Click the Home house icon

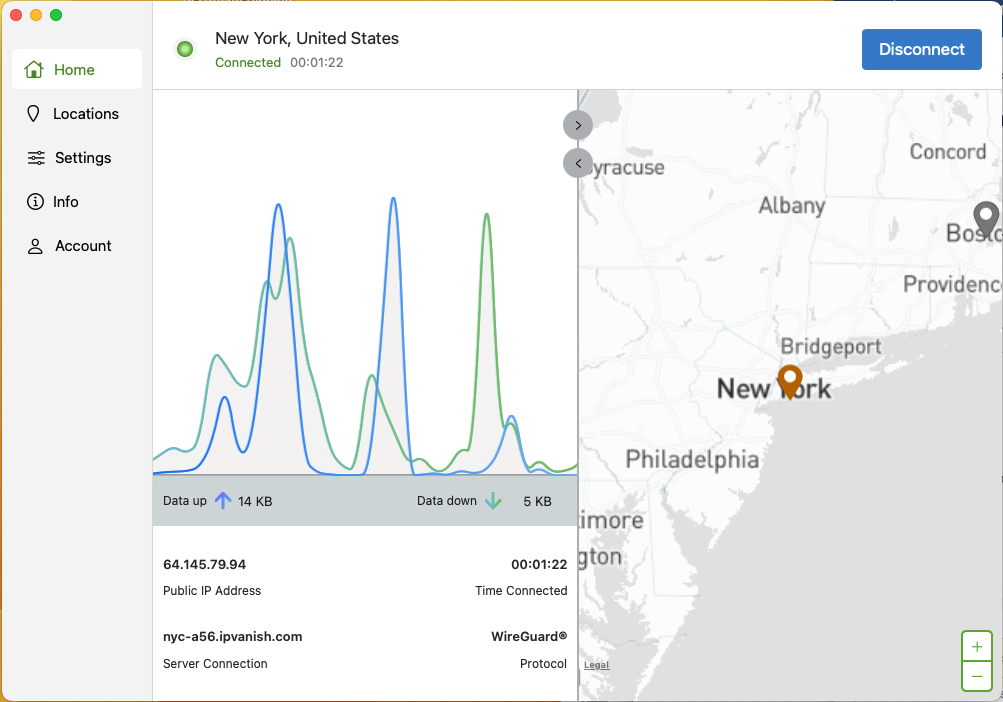[34, 70]
